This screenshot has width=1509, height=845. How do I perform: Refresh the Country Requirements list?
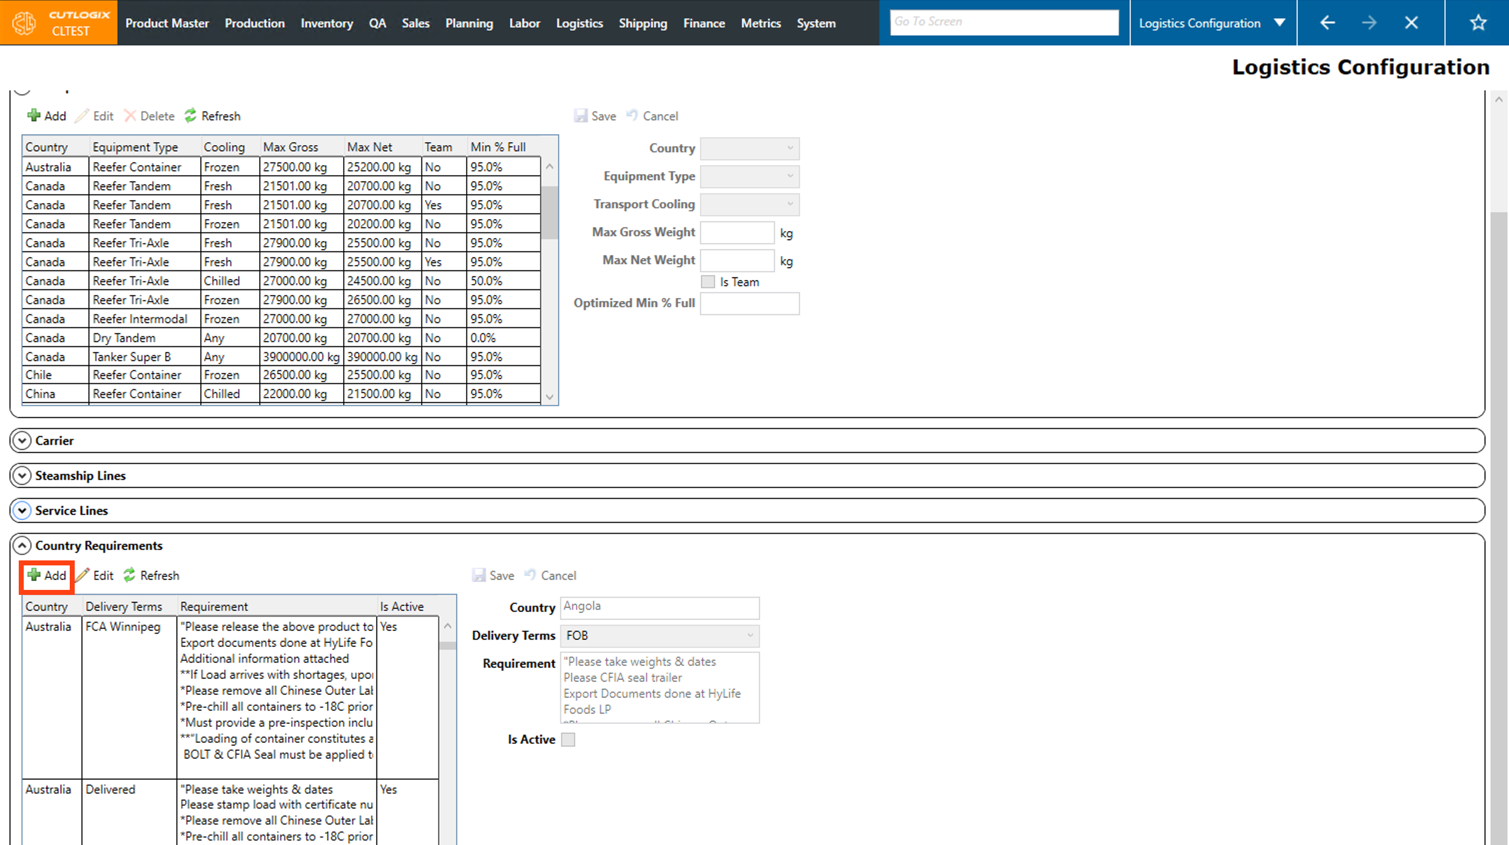[x=151, y=575]
